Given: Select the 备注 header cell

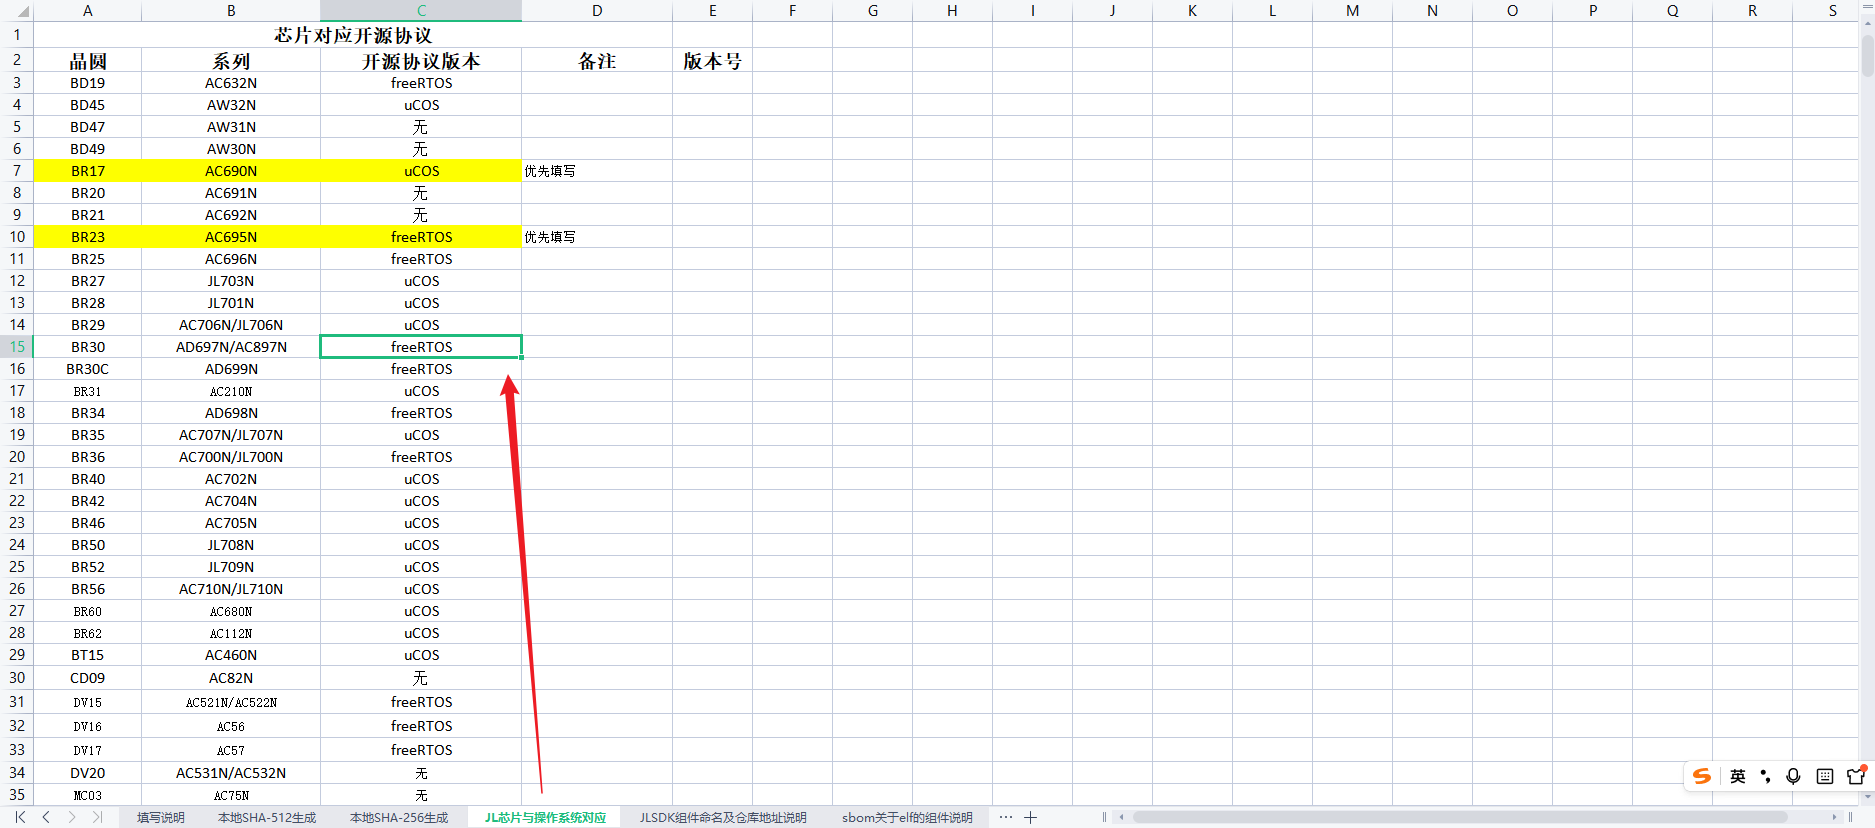Looking at the screenshot, I should tap(597, 61).
